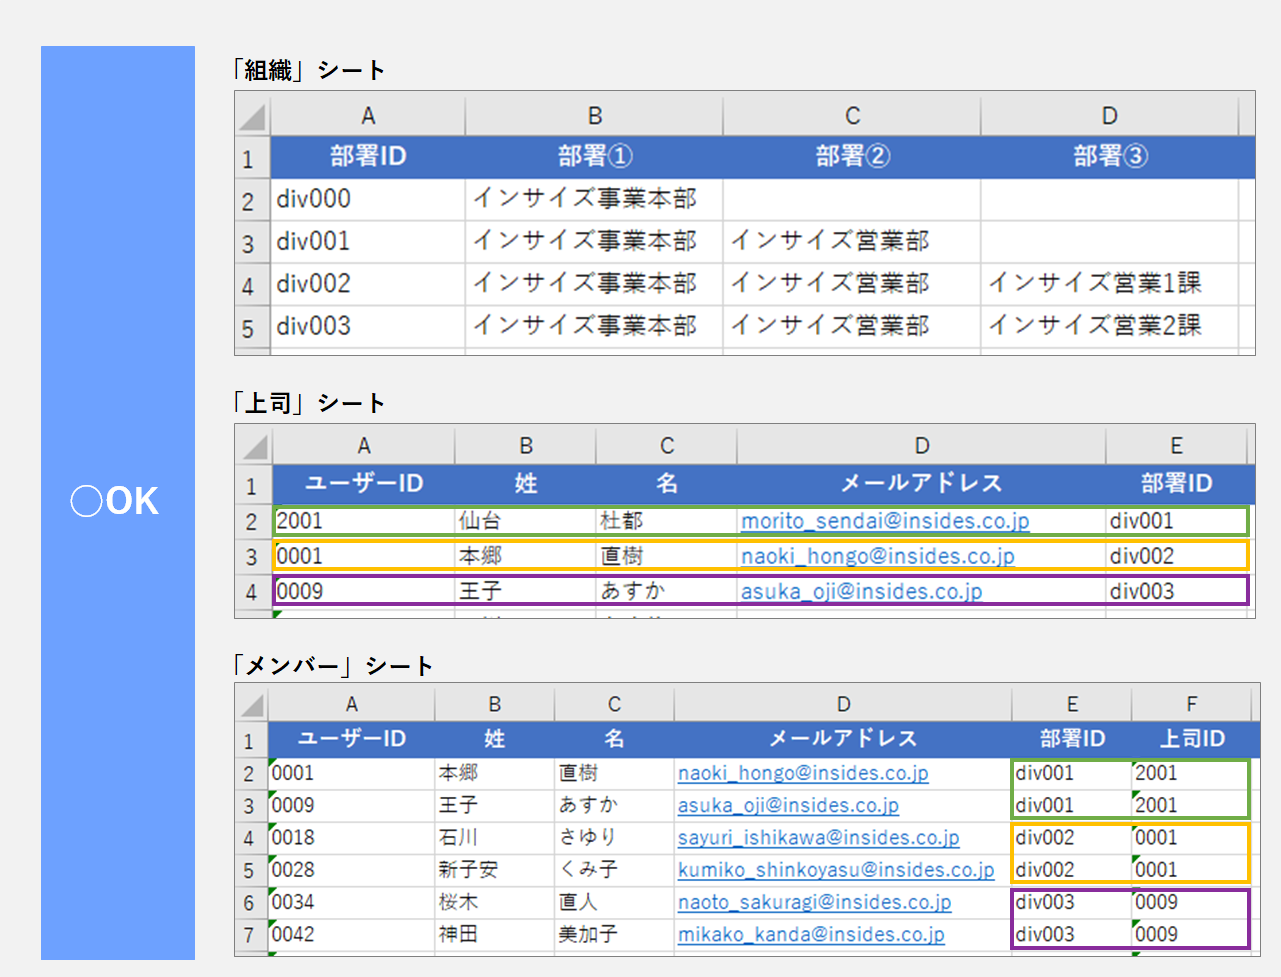The width and height of the screenshot is (1281, 977).
Task: Select column E header in メンバー sheet
Action: pos(1072,705)
